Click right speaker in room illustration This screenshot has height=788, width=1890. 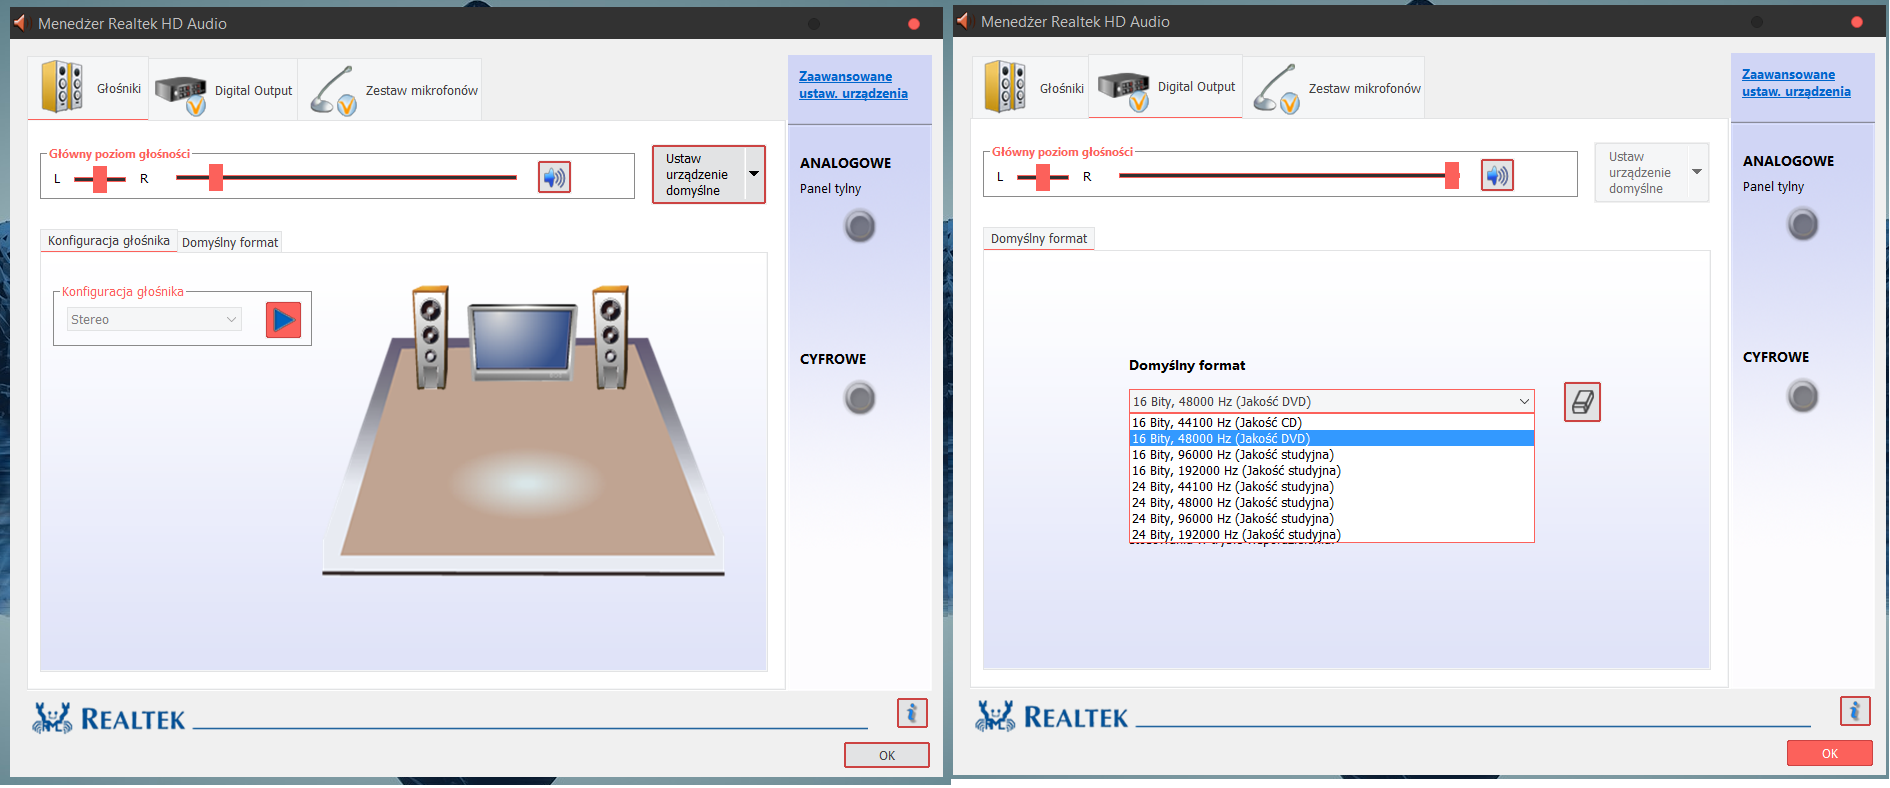tap(611, 337)
